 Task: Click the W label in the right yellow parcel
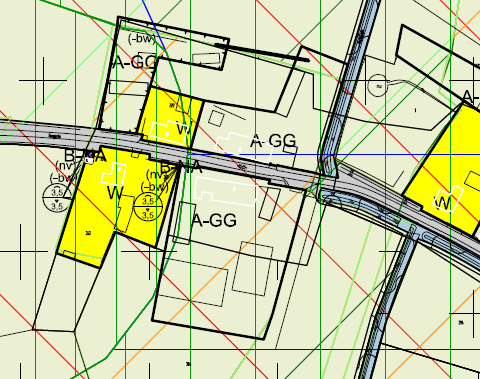click(443, 203)
